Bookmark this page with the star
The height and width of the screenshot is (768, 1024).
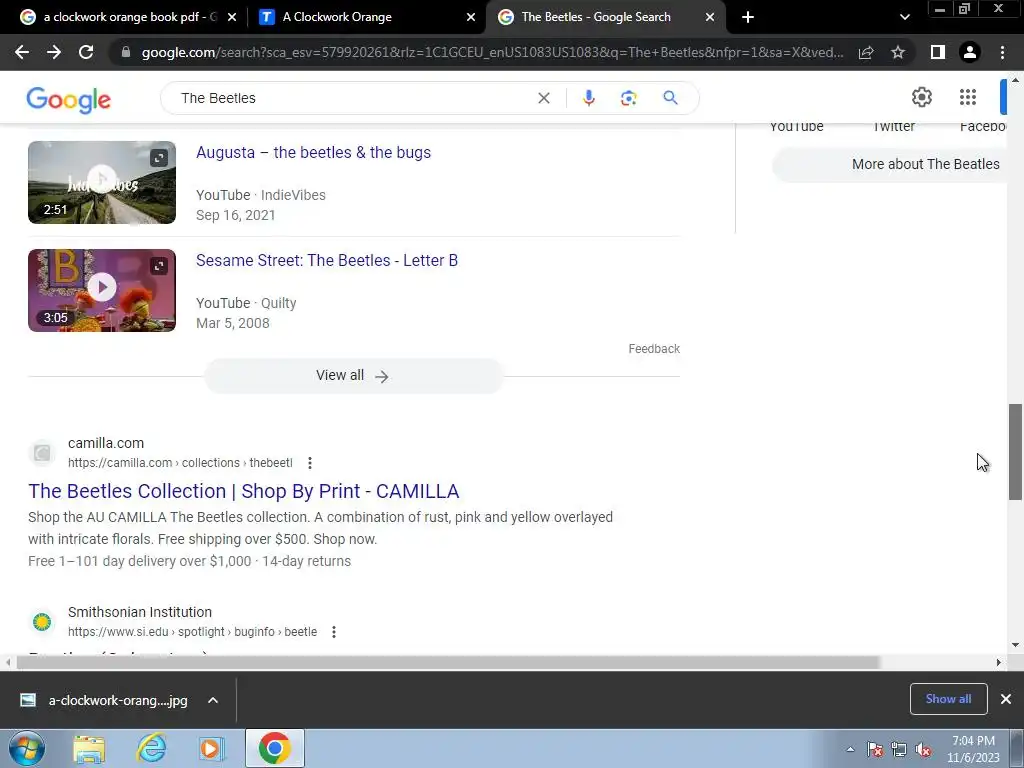(898, 52)
